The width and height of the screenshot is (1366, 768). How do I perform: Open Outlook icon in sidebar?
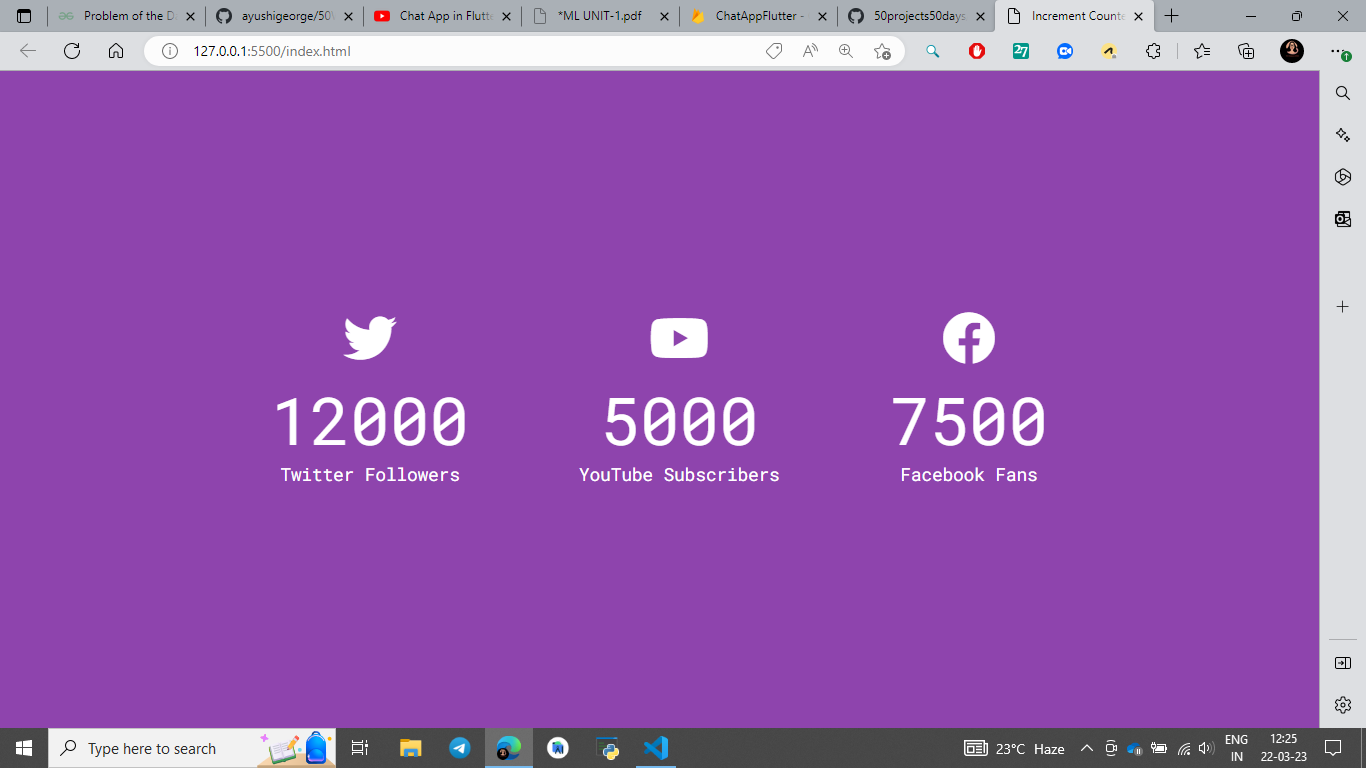pos(1343,219)
